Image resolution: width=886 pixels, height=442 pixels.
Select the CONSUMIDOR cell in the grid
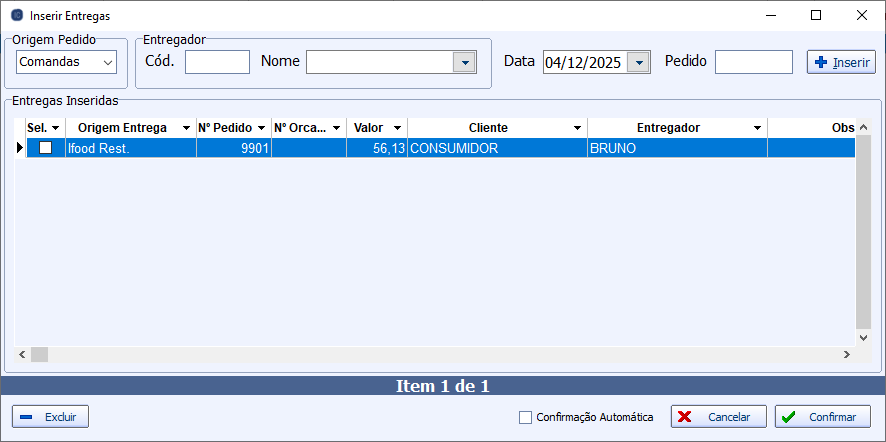coord(496,148)
